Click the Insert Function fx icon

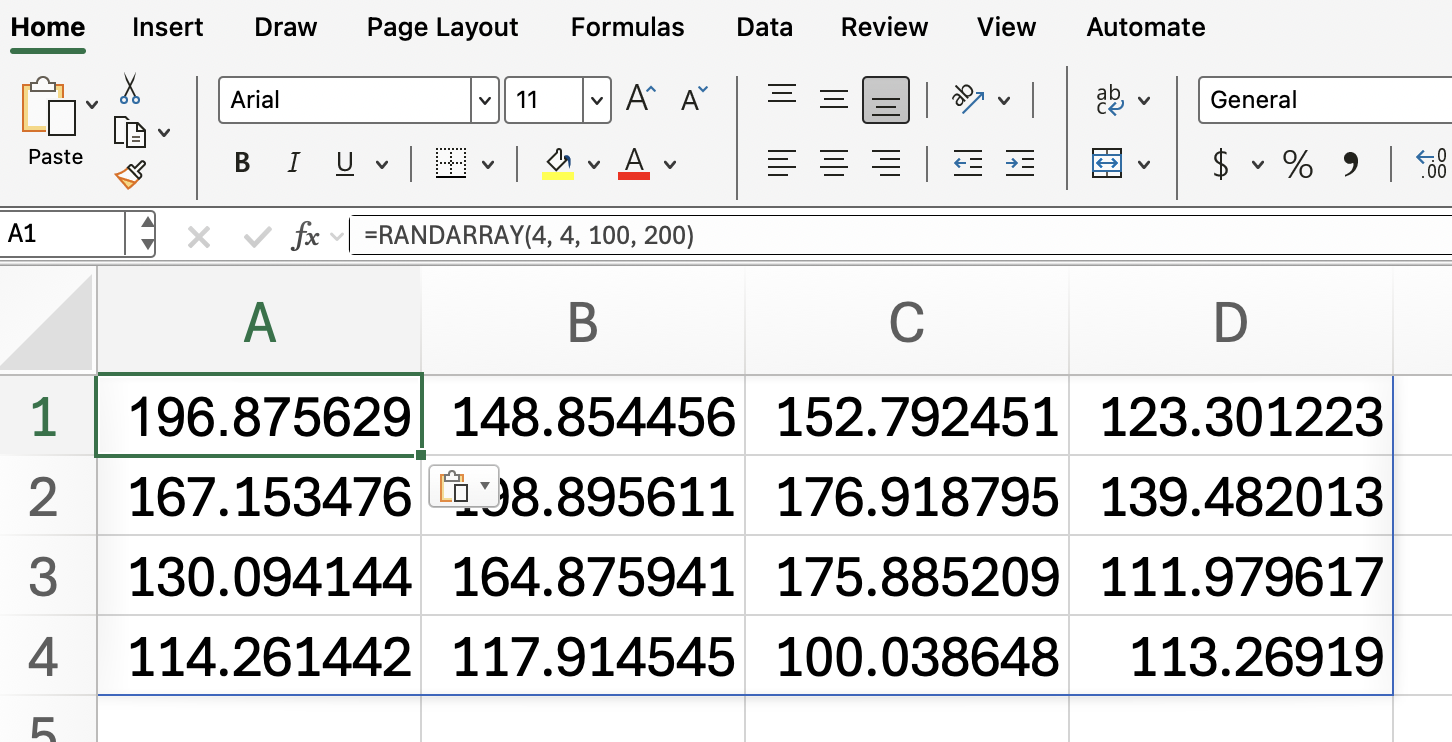305,236
